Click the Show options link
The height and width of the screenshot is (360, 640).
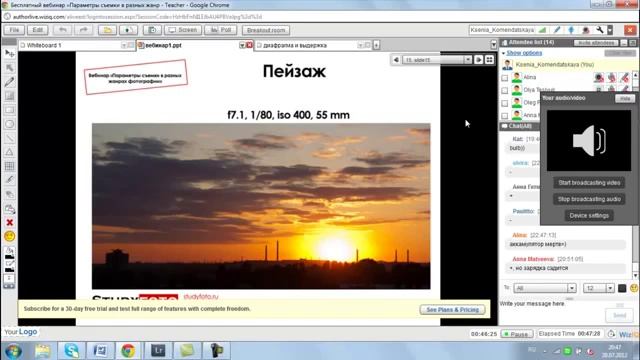524,53
